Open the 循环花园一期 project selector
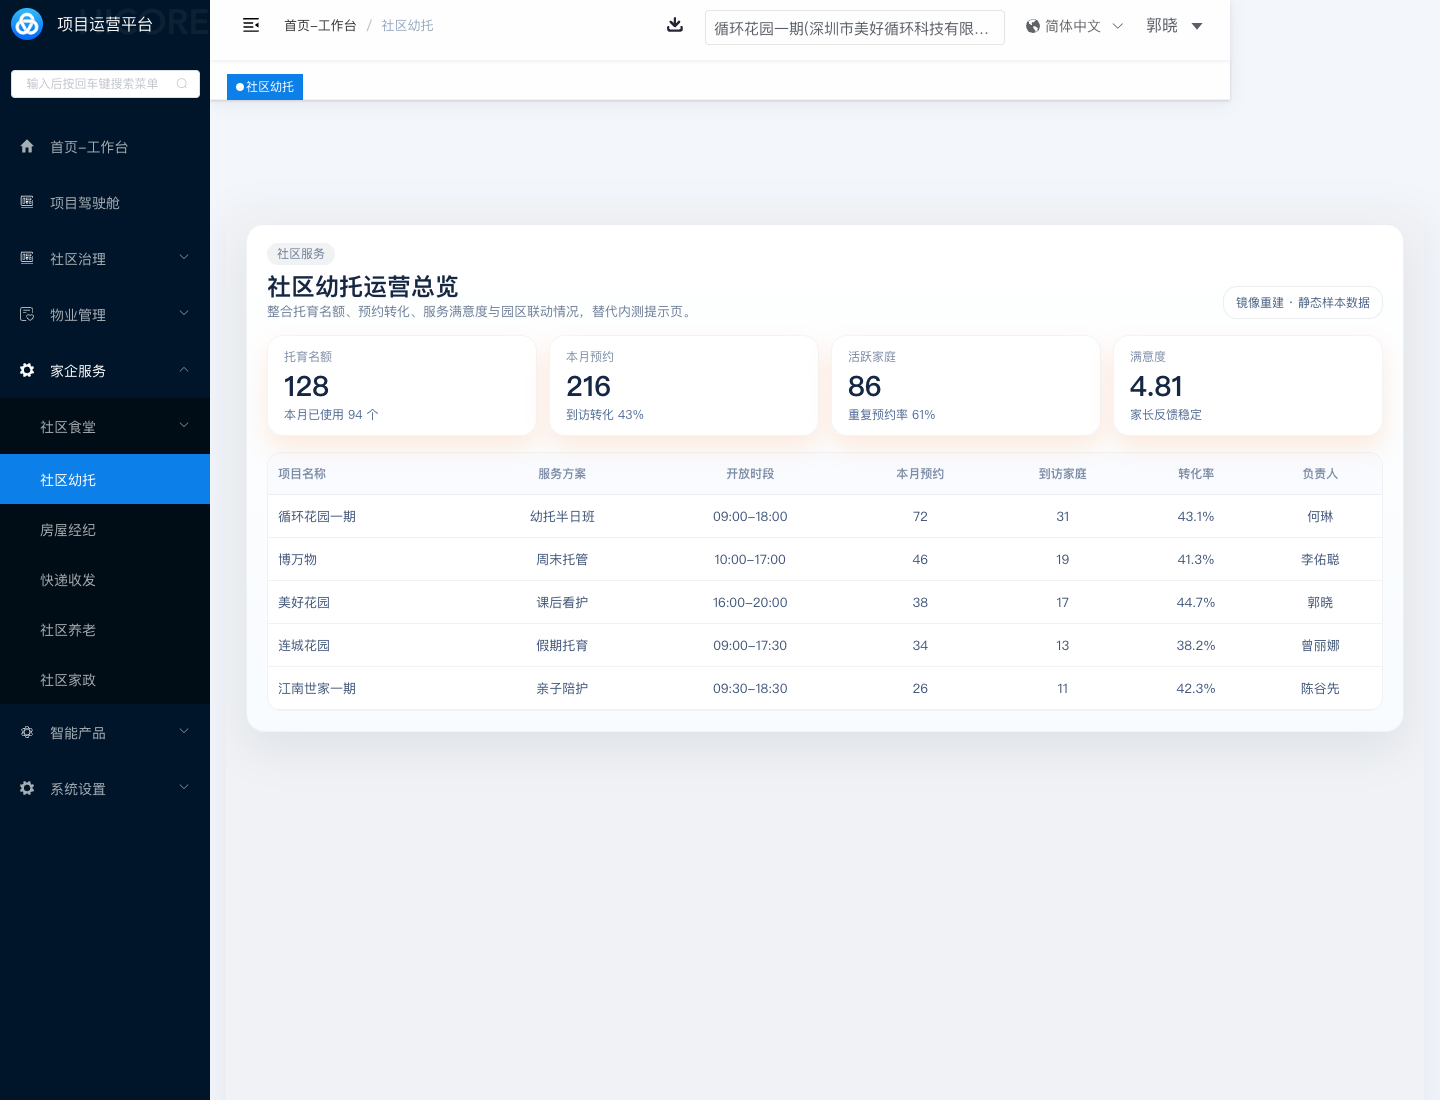1440x1100 pixels. pyautogui.click(x=854, y=28)
